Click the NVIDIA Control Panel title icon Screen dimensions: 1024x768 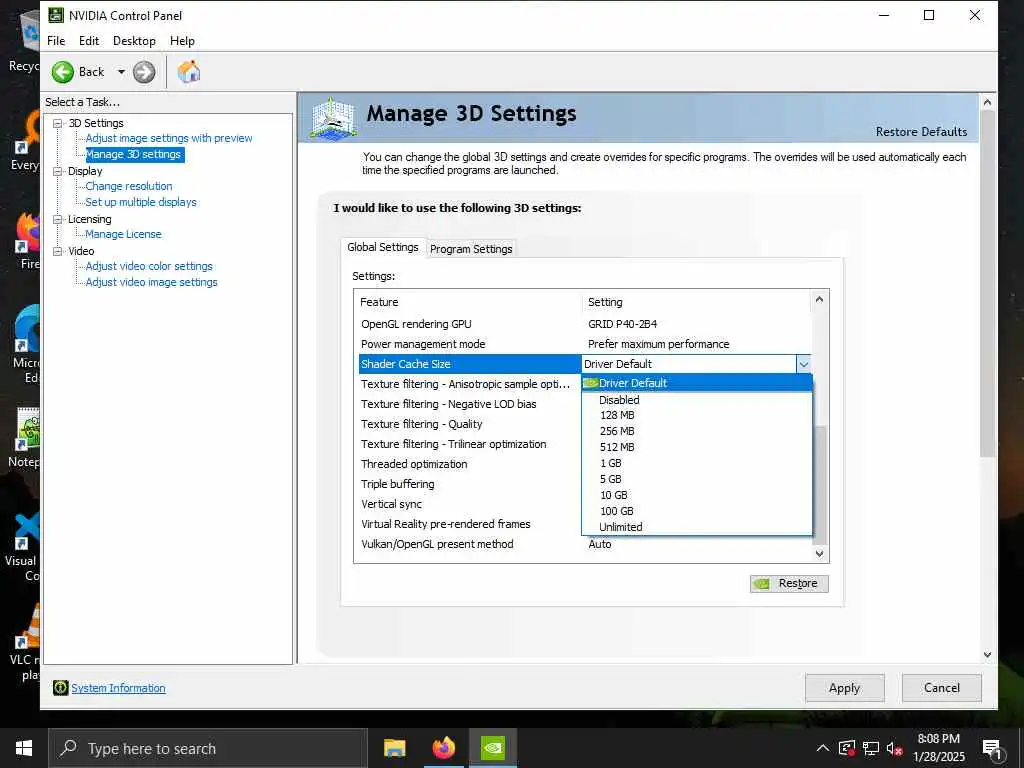56,15
